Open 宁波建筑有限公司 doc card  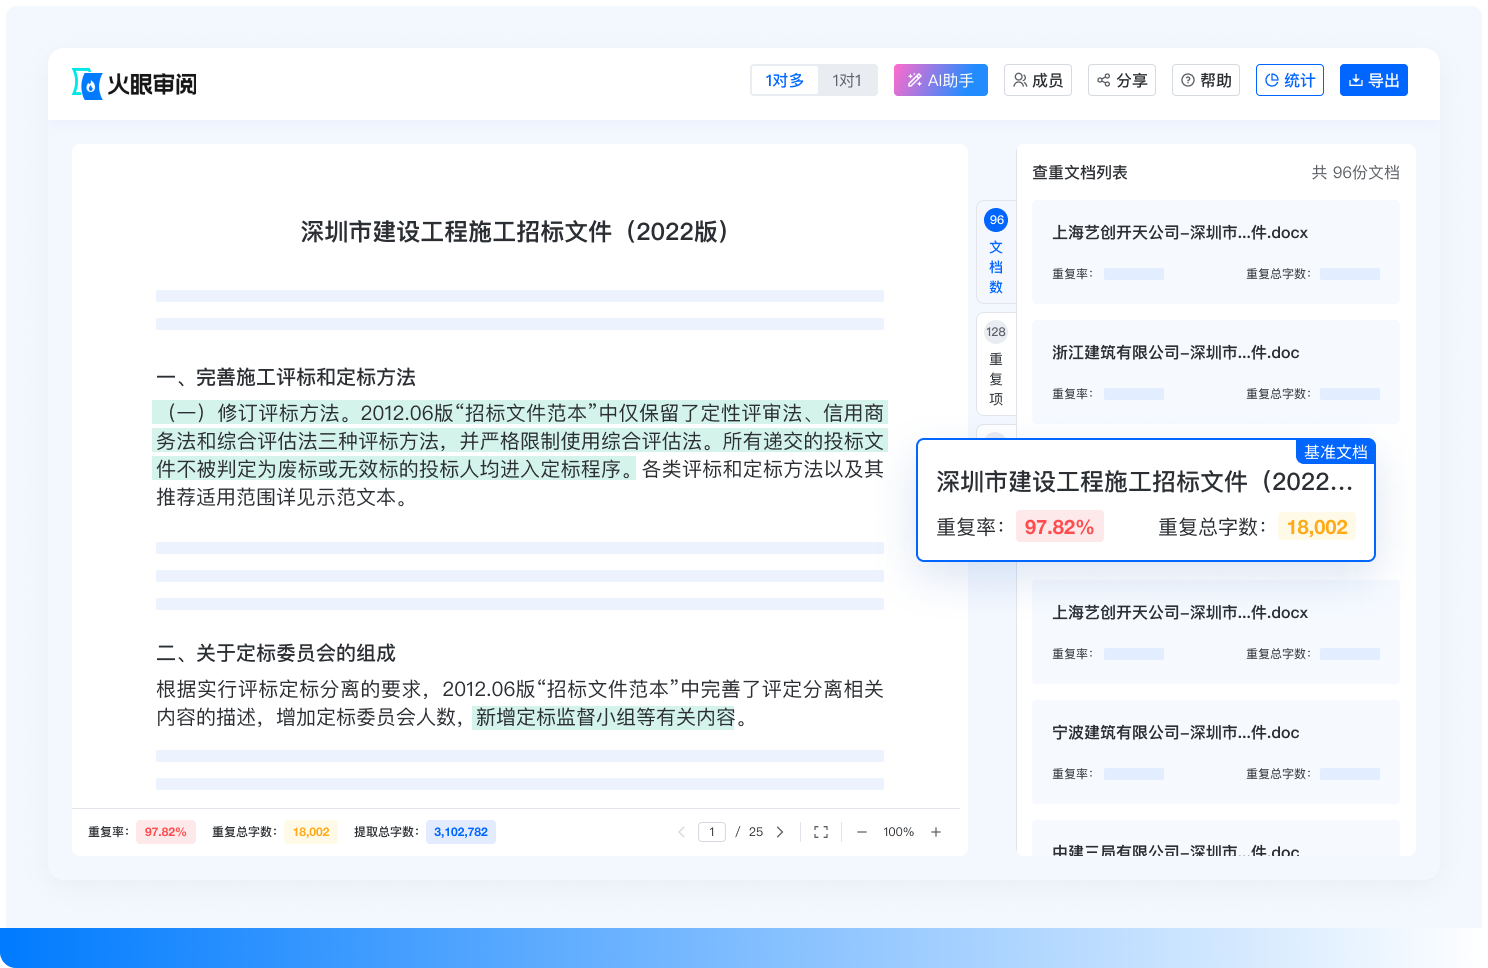(x=1216, y=752)
